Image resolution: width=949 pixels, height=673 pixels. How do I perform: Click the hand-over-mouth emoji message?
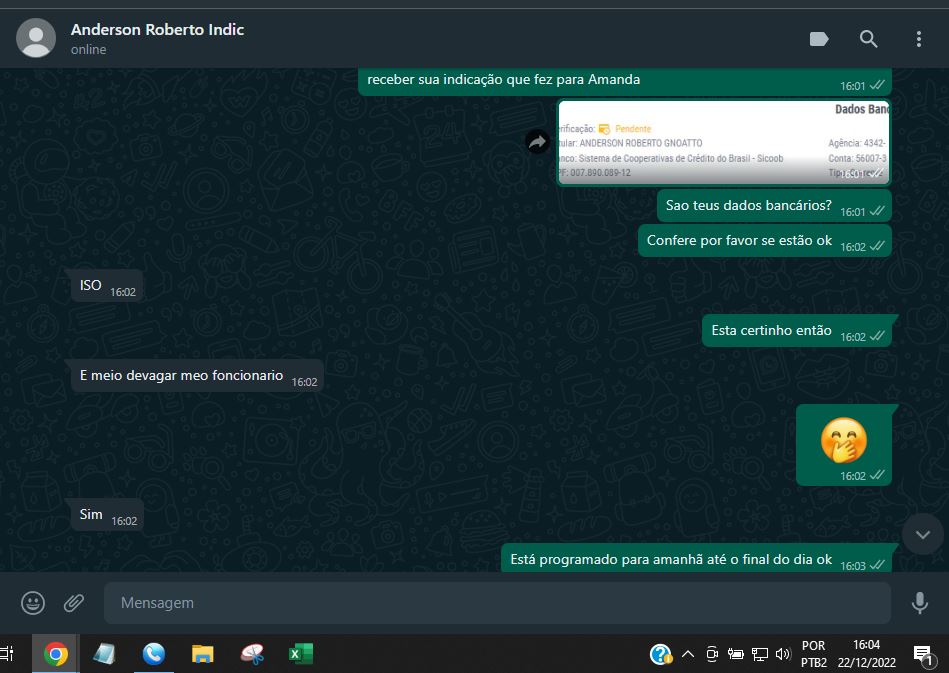tap(843, 441)
